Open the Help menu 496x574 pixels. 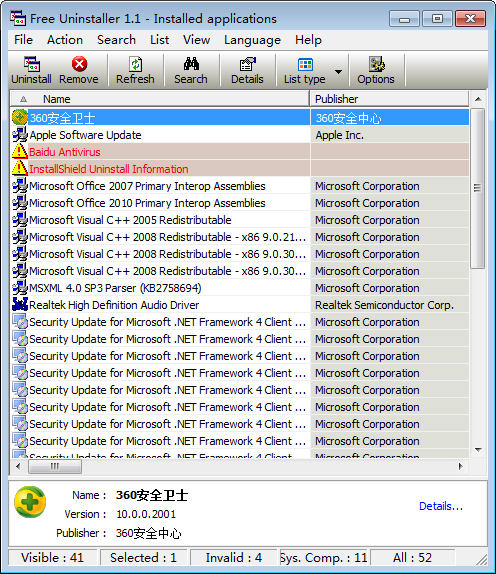pos(308,40)
